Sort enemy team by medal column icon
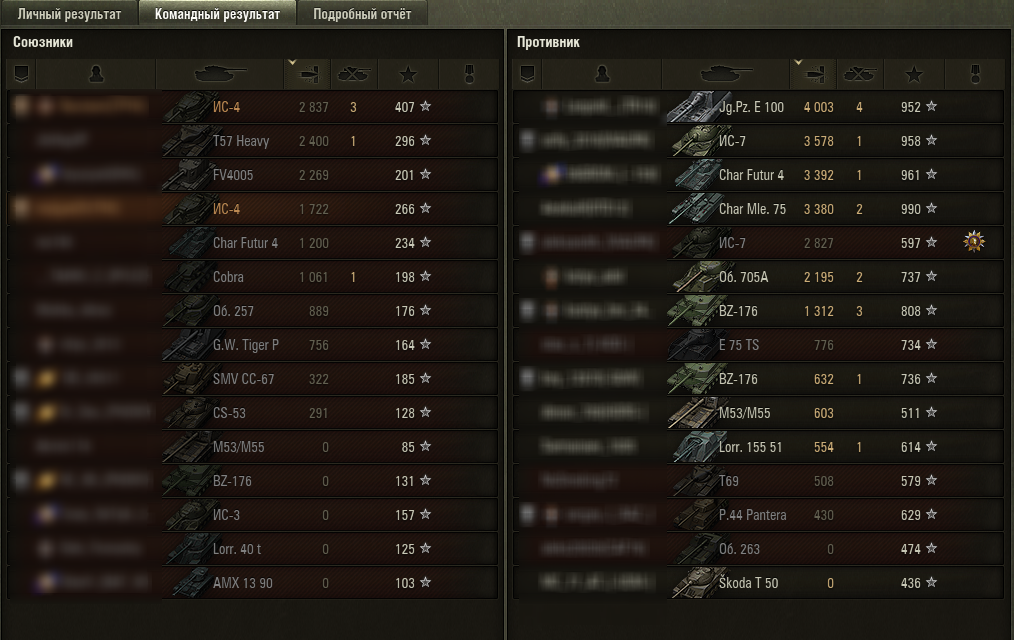The image size is (1014, 640). [975, 74]
